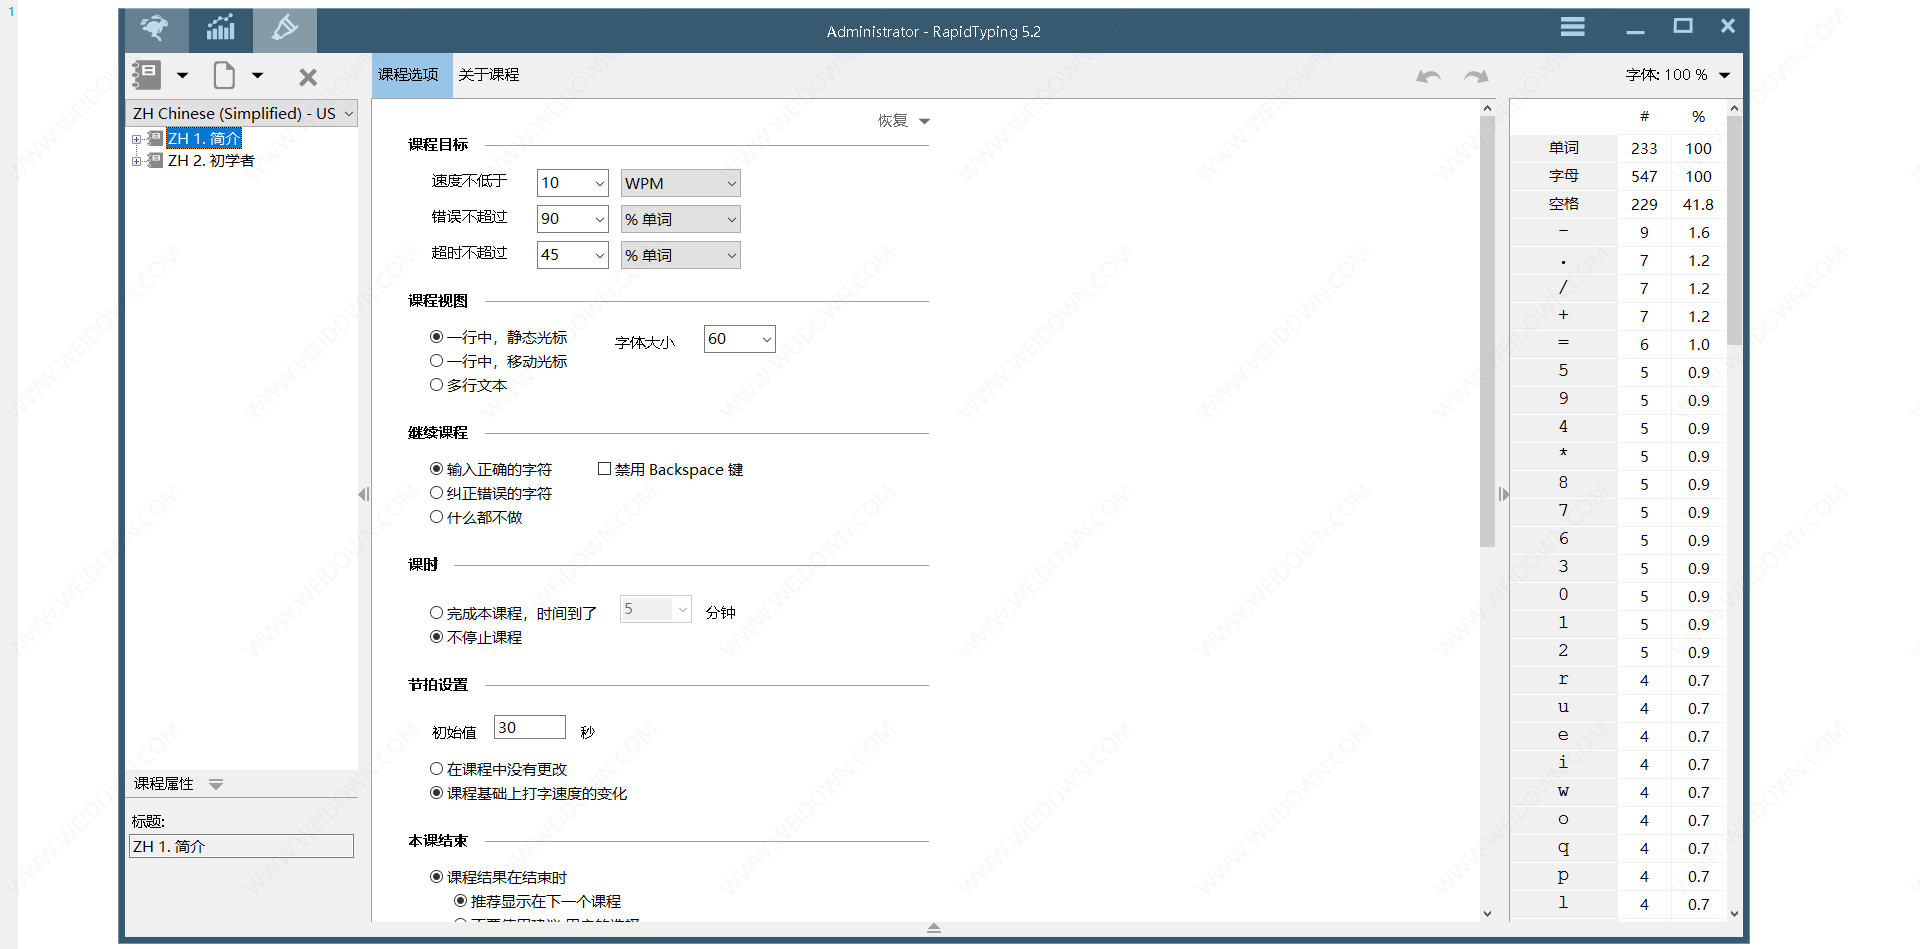Open the statistics chart icon
Image resolution: width=1920 pixels, height=949 pixels.
point(220,30)
